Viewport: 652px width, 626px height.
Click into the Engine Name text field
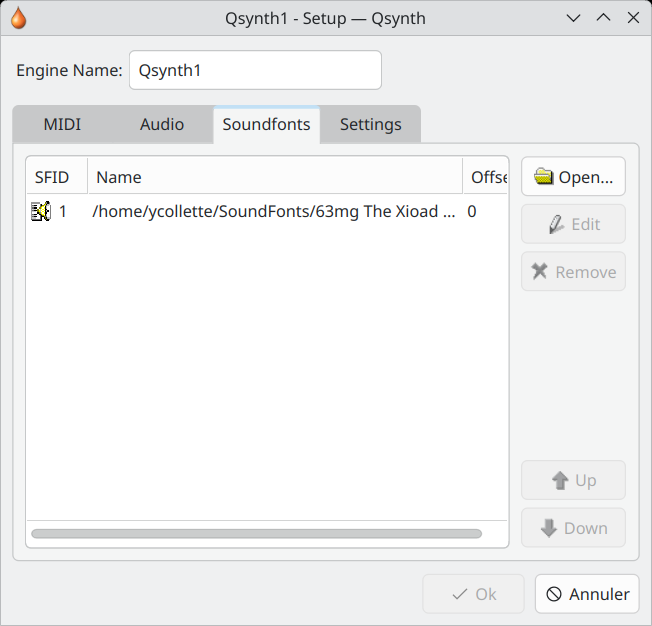click(x=255, y=70)
